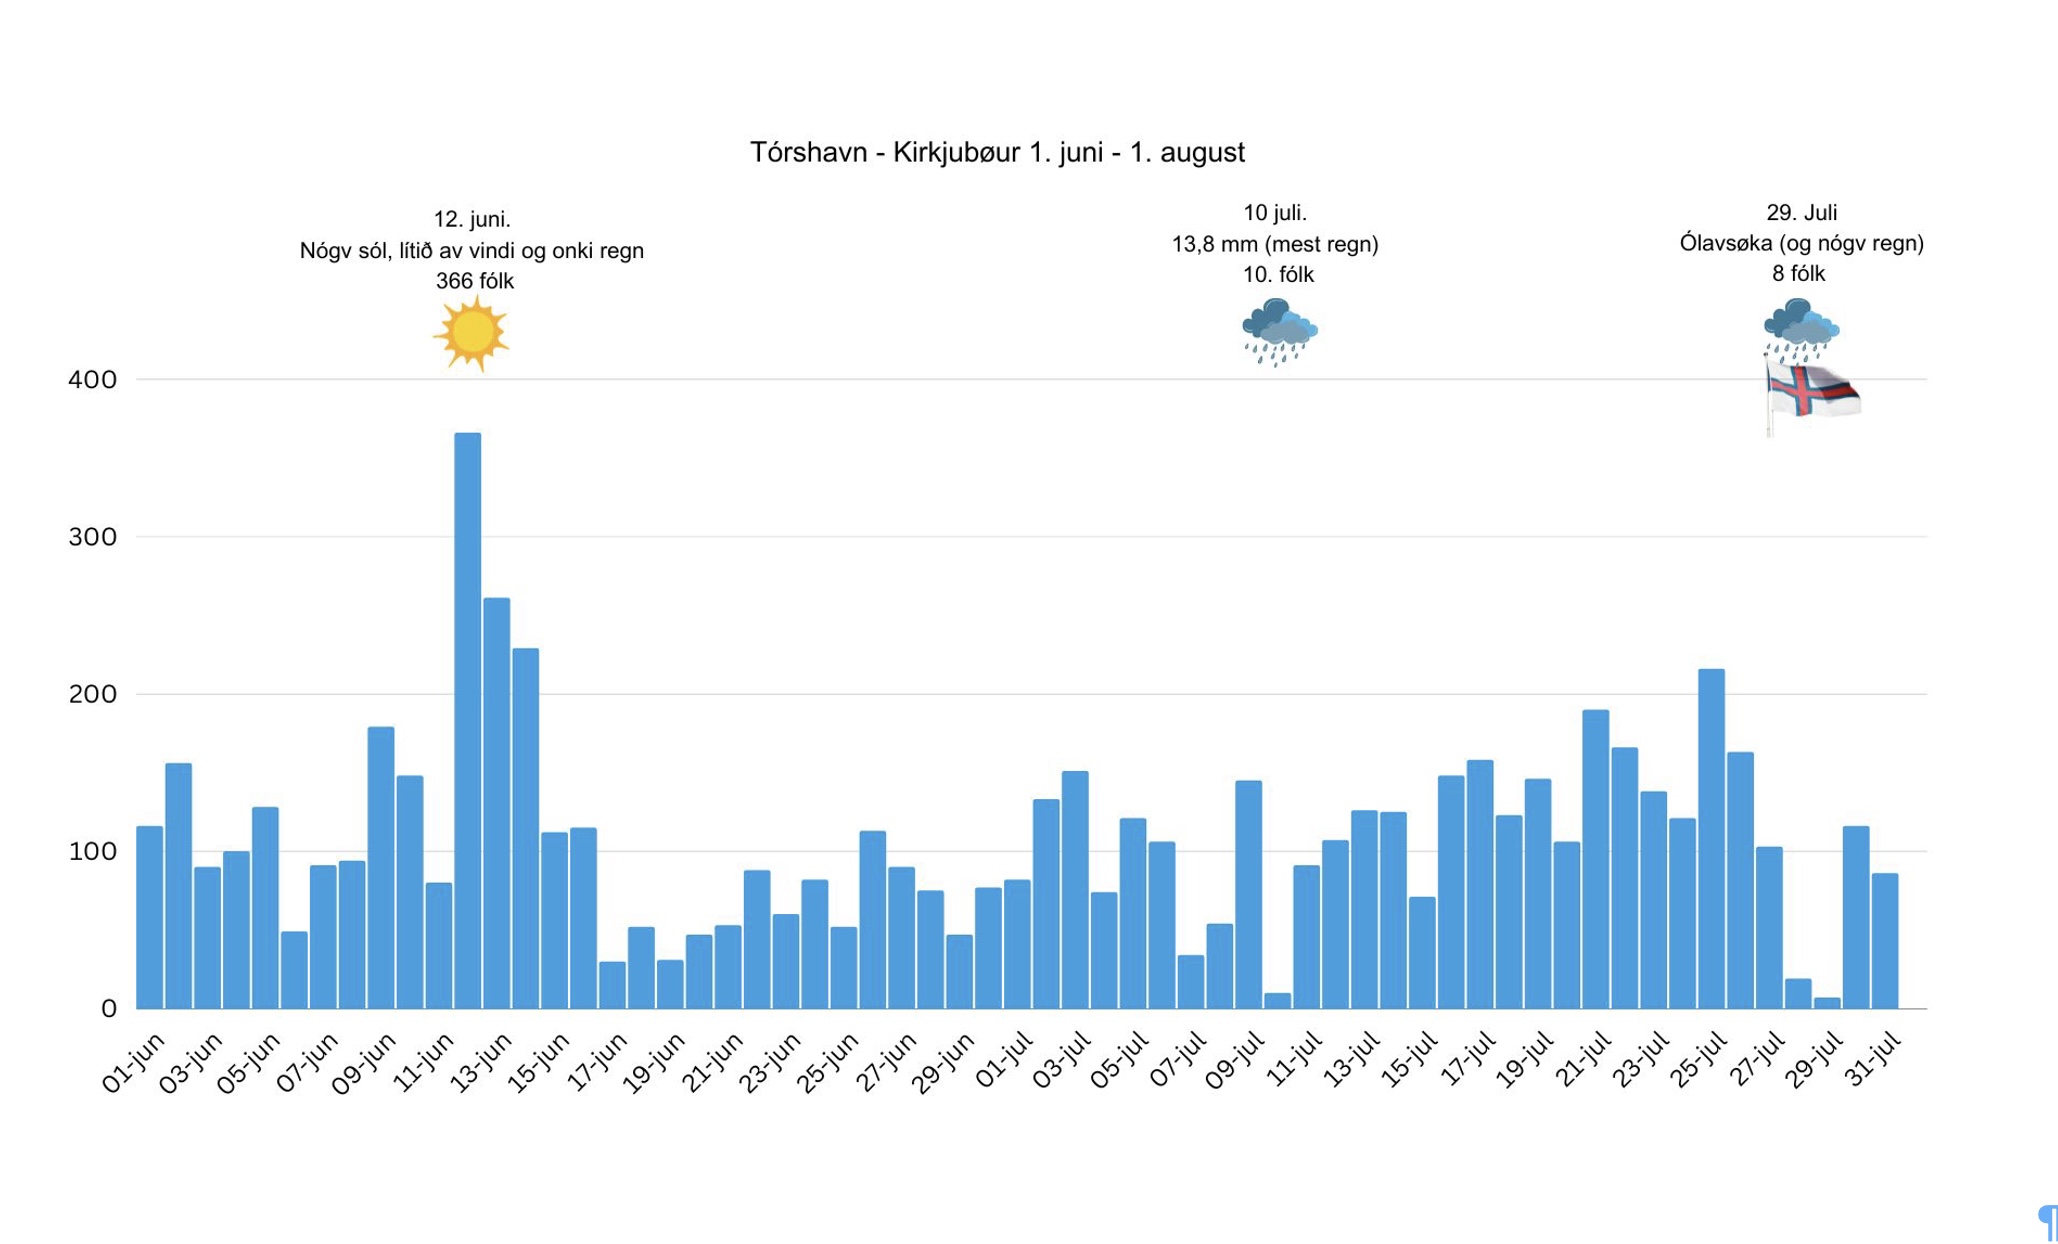Click the 01-jun x-axis date label
The width and height of the screenshot is (2058, 1244).
coord(132,1063)
